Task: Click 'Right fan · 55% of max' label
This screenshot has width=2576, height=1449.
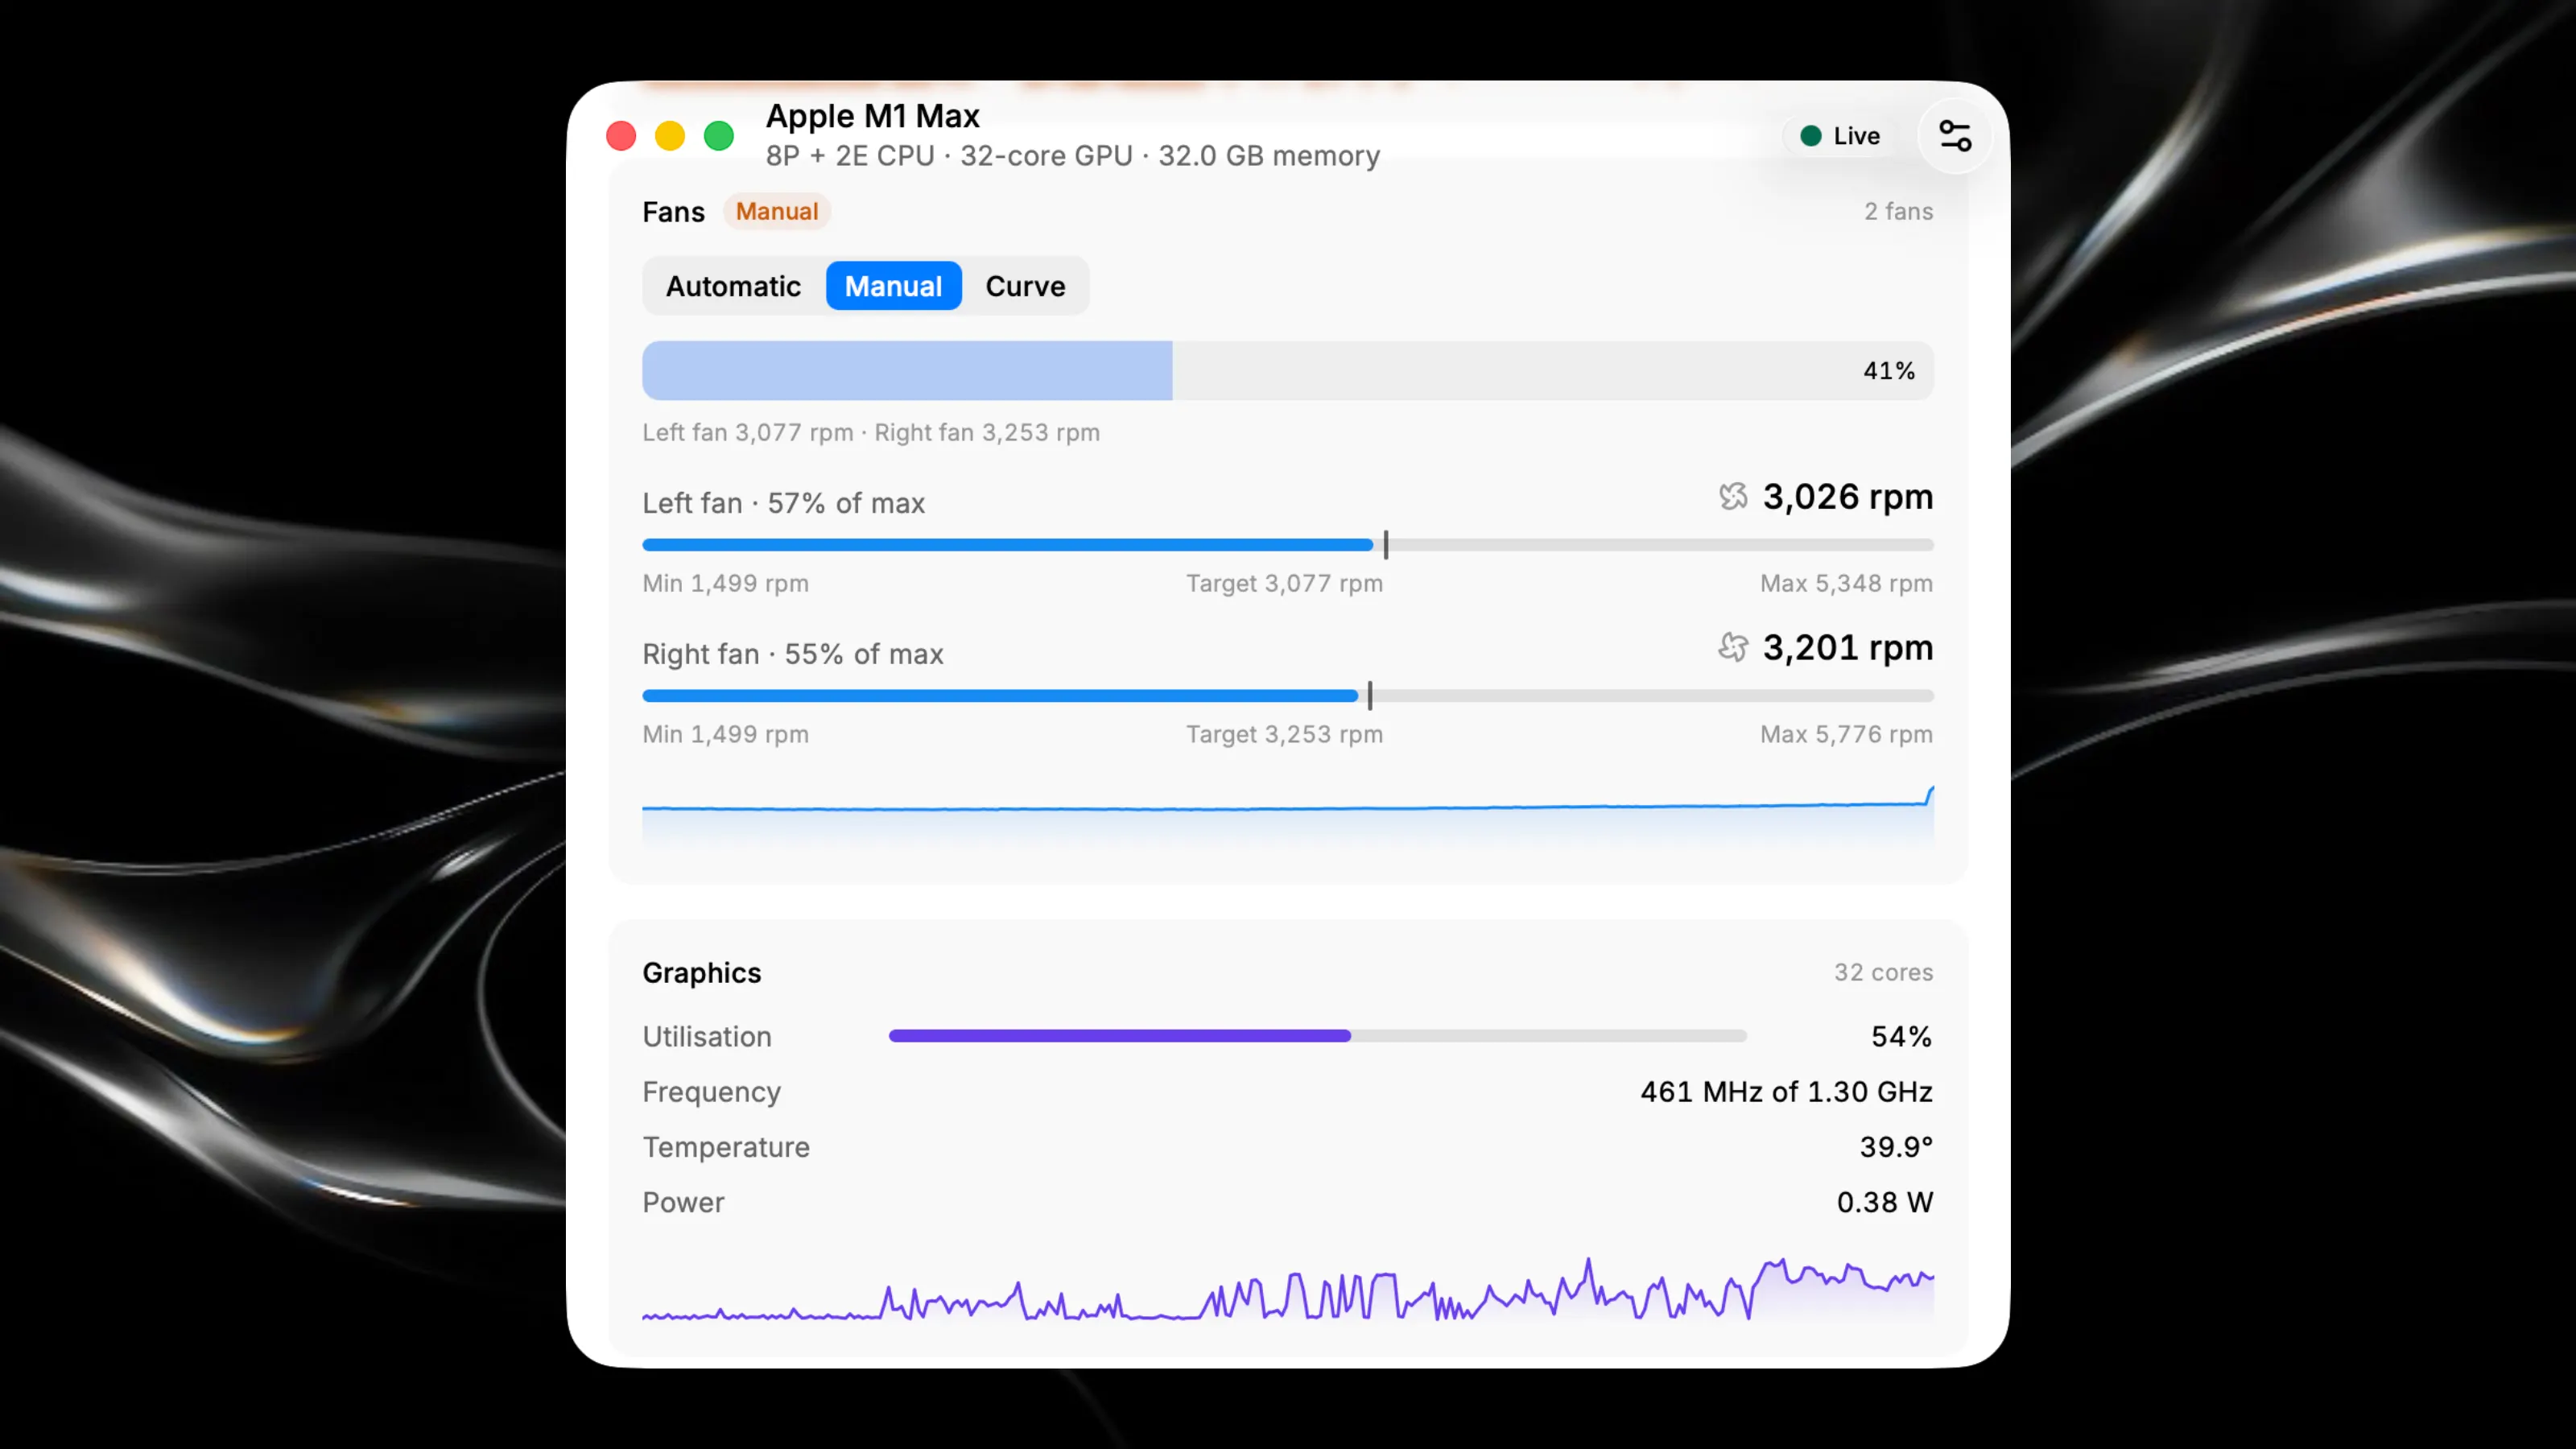Action: 793,654
